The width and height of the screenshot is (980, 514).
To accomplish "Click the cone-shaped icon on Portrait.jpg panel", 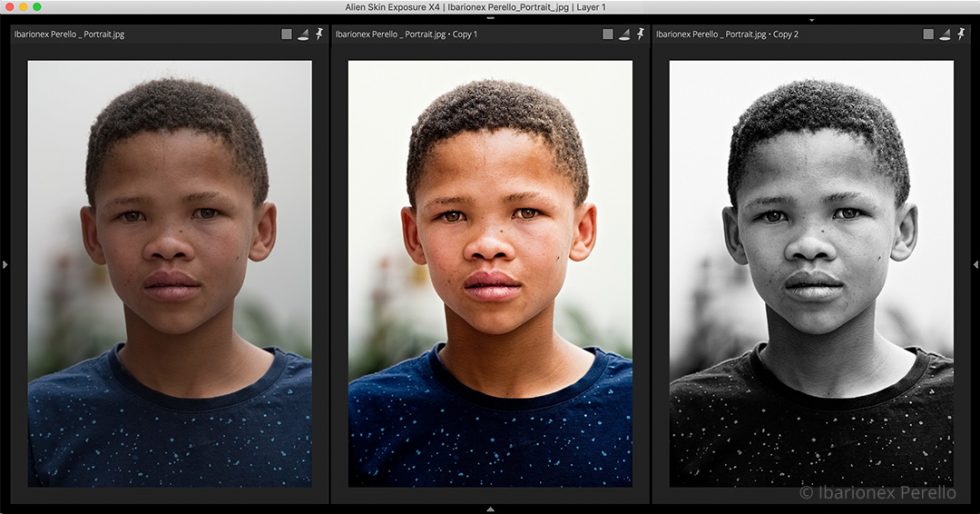I will [x=303, y=34].
